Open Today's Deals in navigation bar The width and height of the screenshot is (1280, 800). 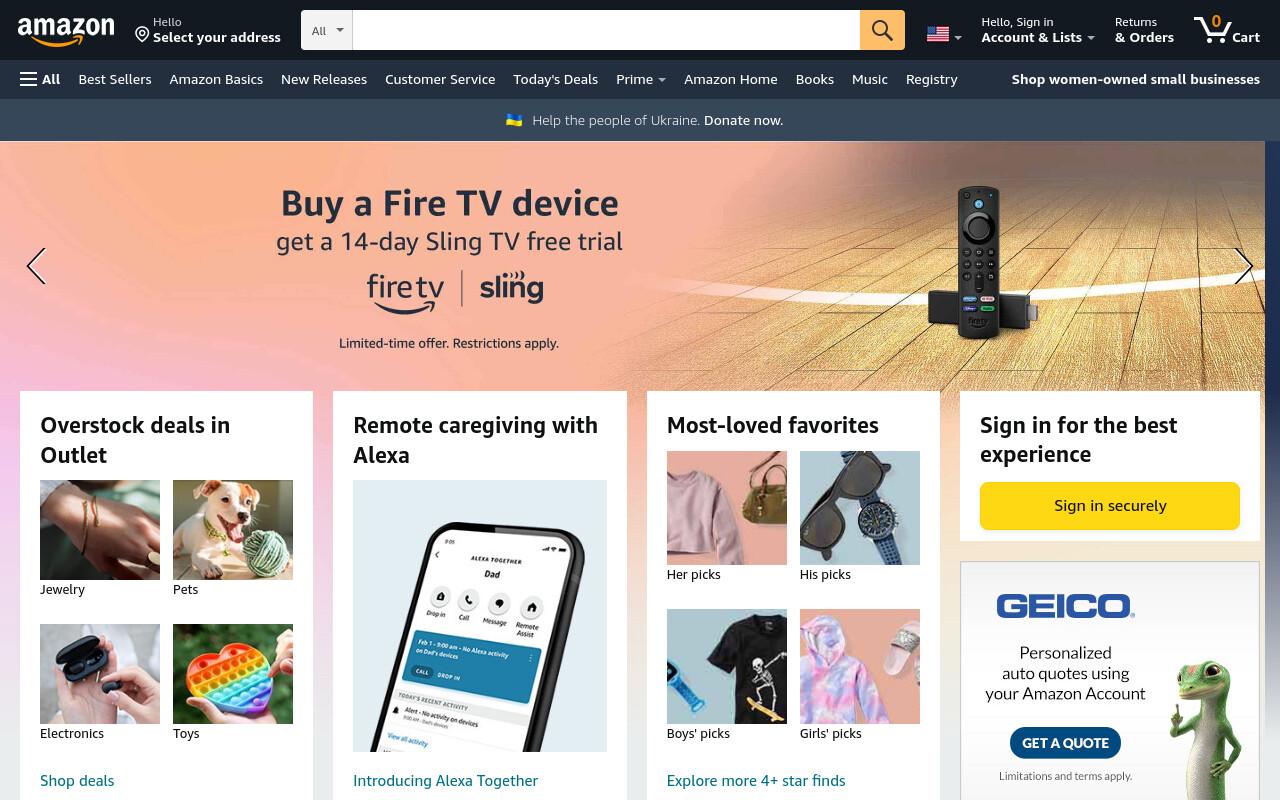(x=555, y=79)
